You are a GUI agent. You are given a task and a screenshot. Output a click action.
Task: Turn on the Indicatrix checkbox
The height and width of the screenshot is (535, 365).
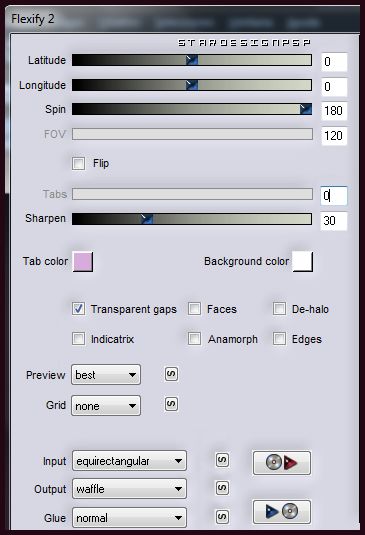tap(78, 339)
